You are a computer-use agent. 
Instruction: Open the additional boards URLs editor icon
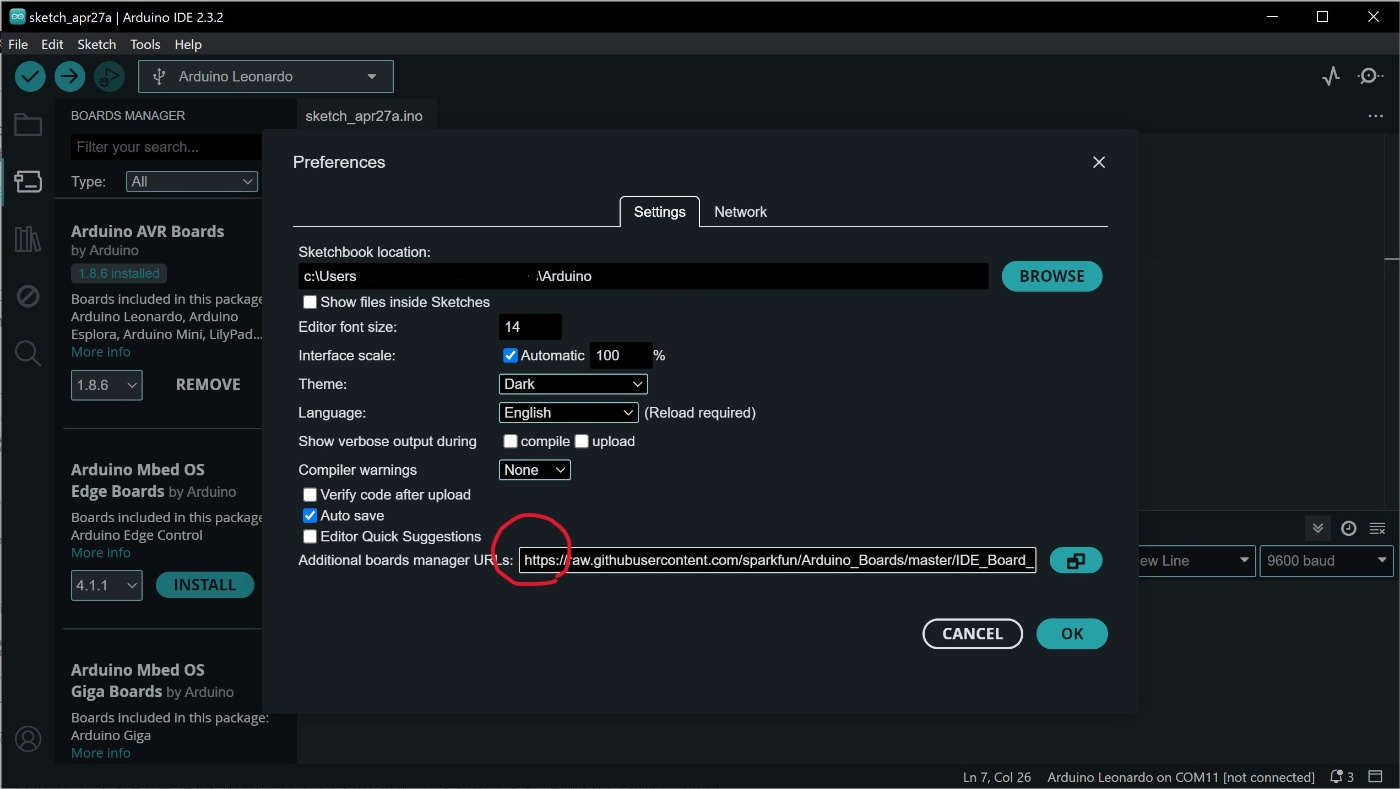pyautogui.click(x=1076, y=561)
